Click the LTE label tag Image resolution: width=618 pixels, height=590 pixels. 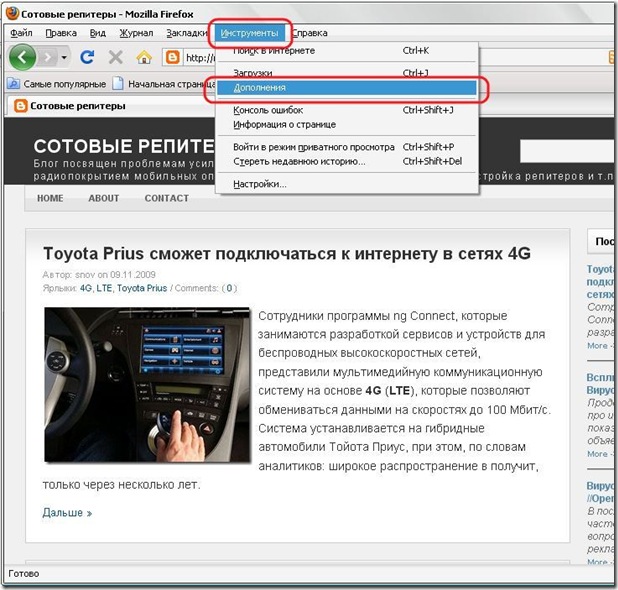[x=104, y=288]
